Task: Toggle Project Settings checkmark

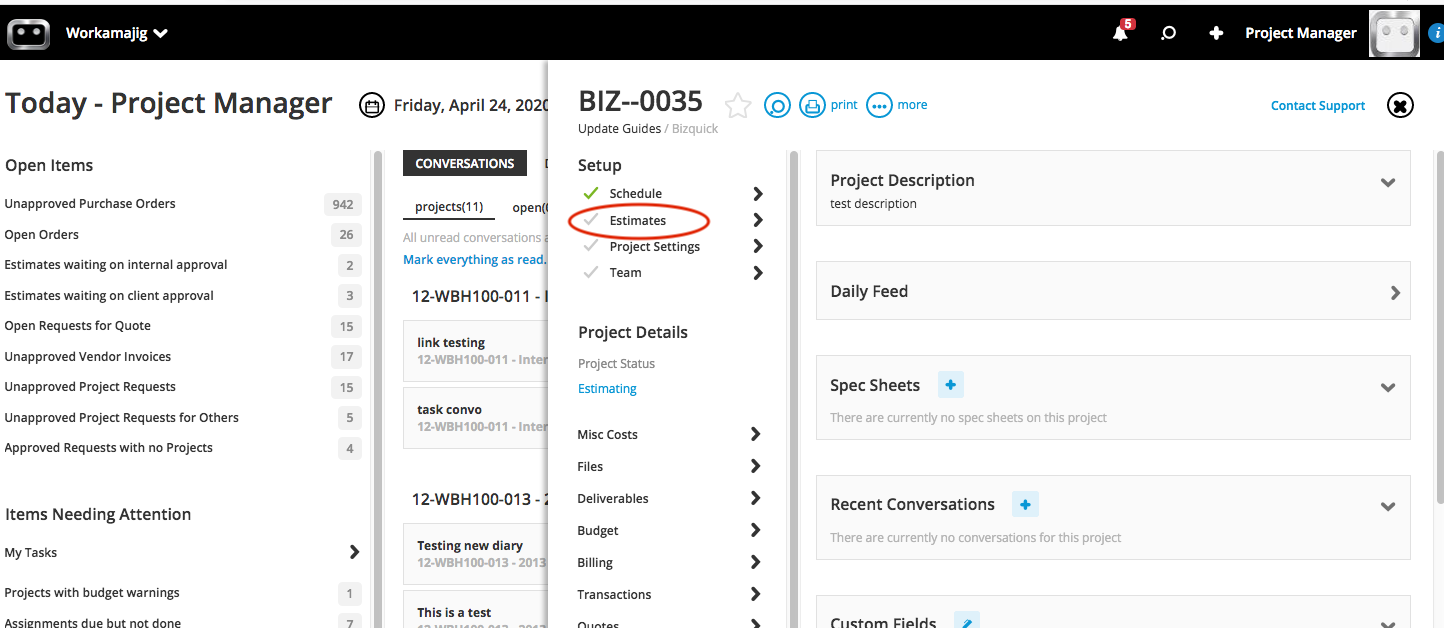Action: coord(590,245)
